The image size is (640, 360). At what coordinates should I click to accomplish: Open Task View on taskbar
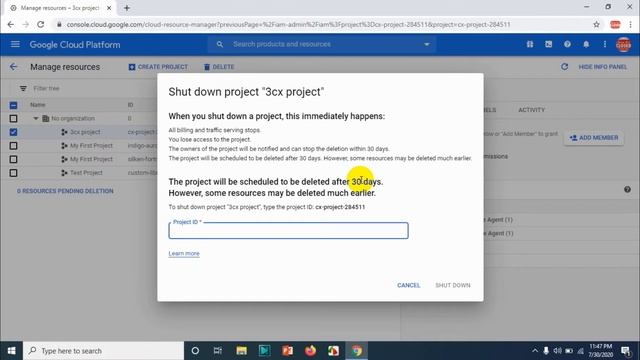coord(218,351)
